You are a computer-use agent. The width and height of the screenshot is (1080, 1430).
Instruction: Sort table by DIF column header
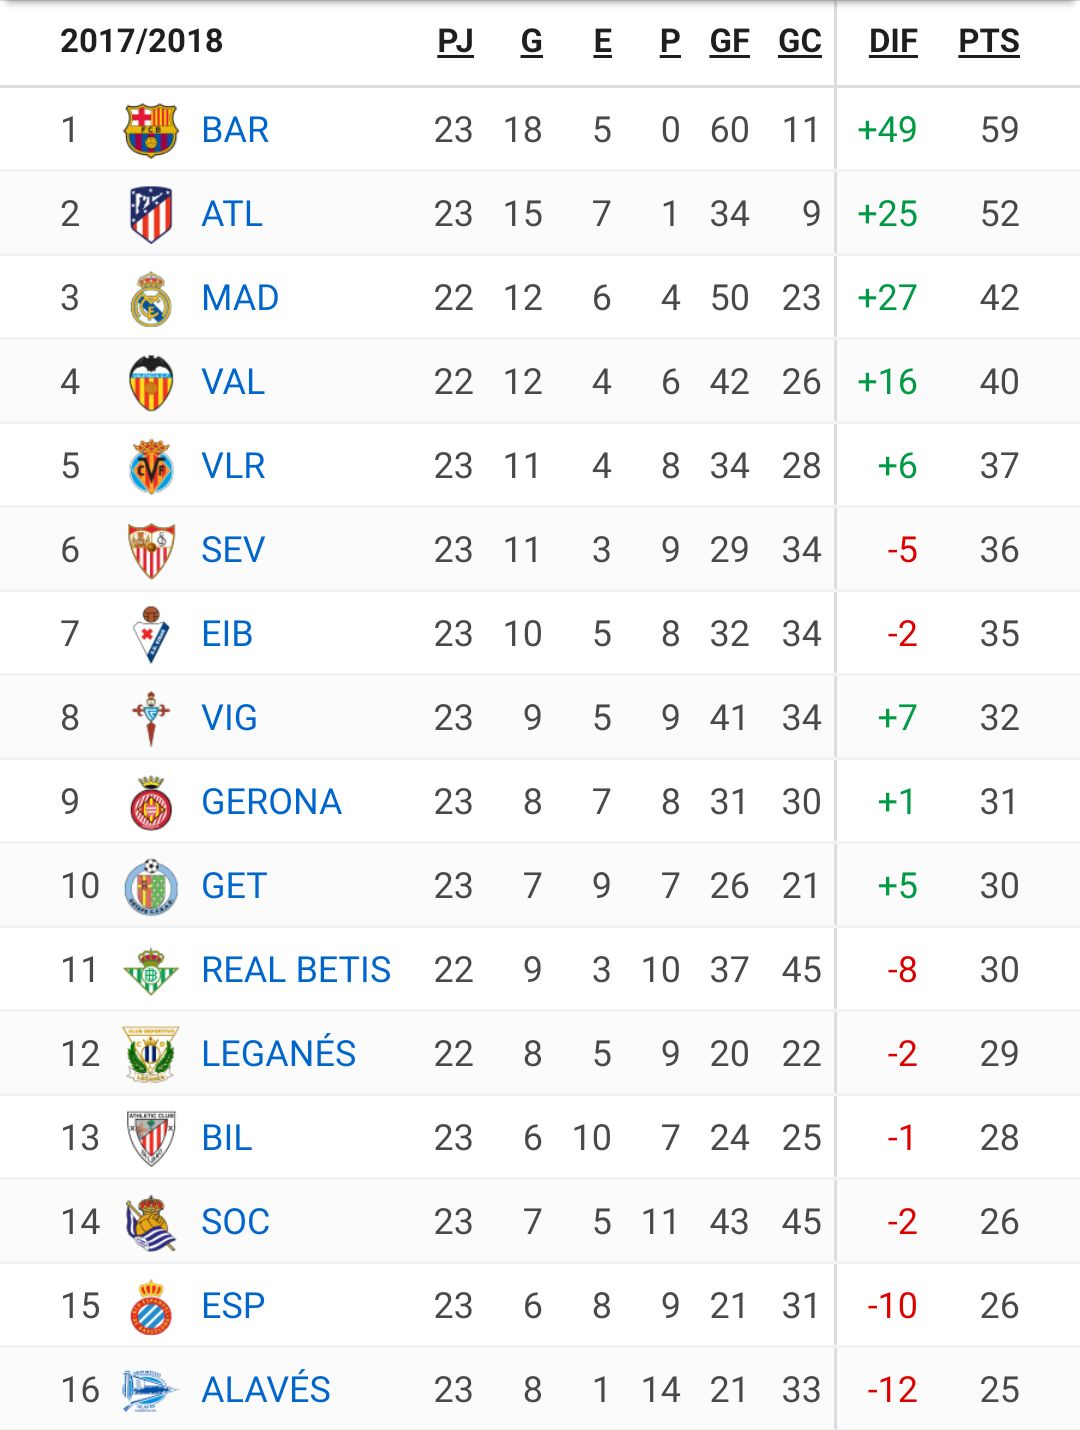tap(893, 41)
